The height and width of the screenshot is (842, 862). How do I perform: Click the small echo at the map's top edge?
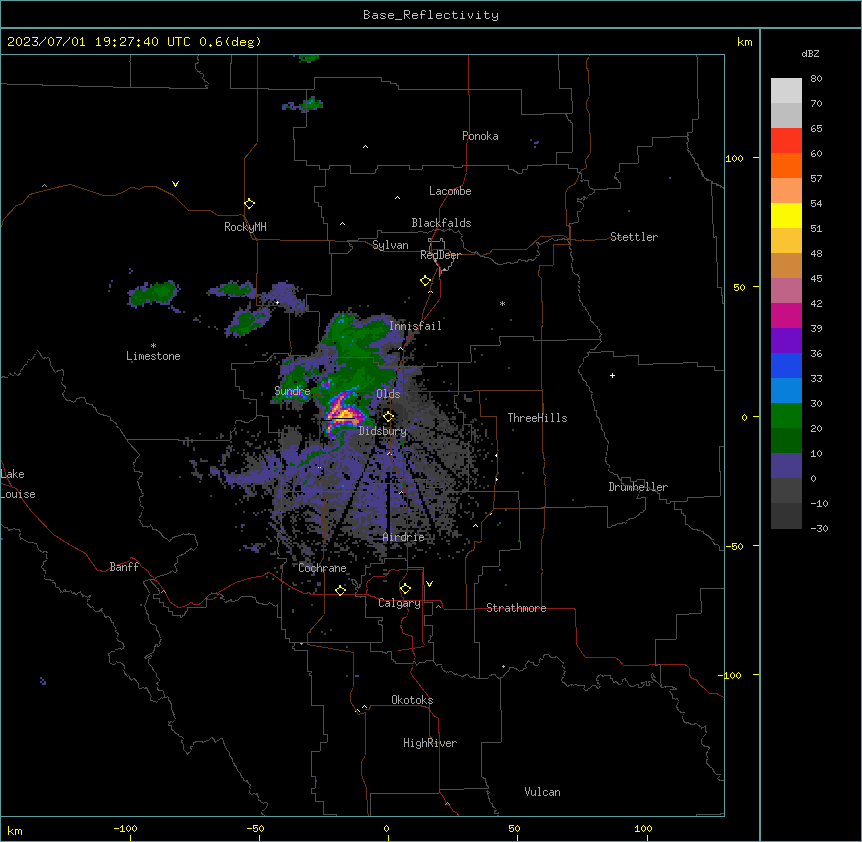pyautogui.click(x=307, y=58)
